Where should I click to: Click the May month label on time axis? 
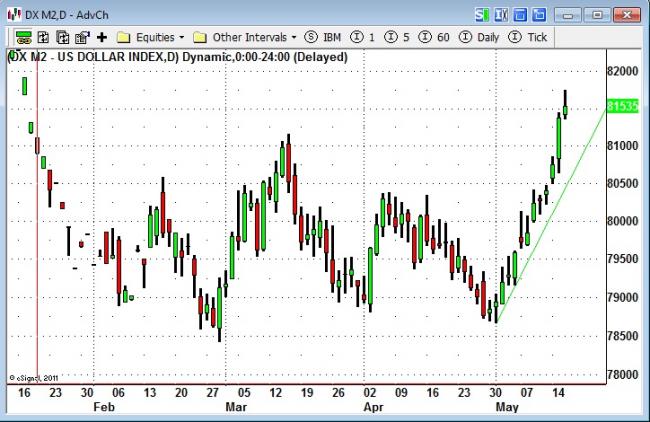[507, 407]
